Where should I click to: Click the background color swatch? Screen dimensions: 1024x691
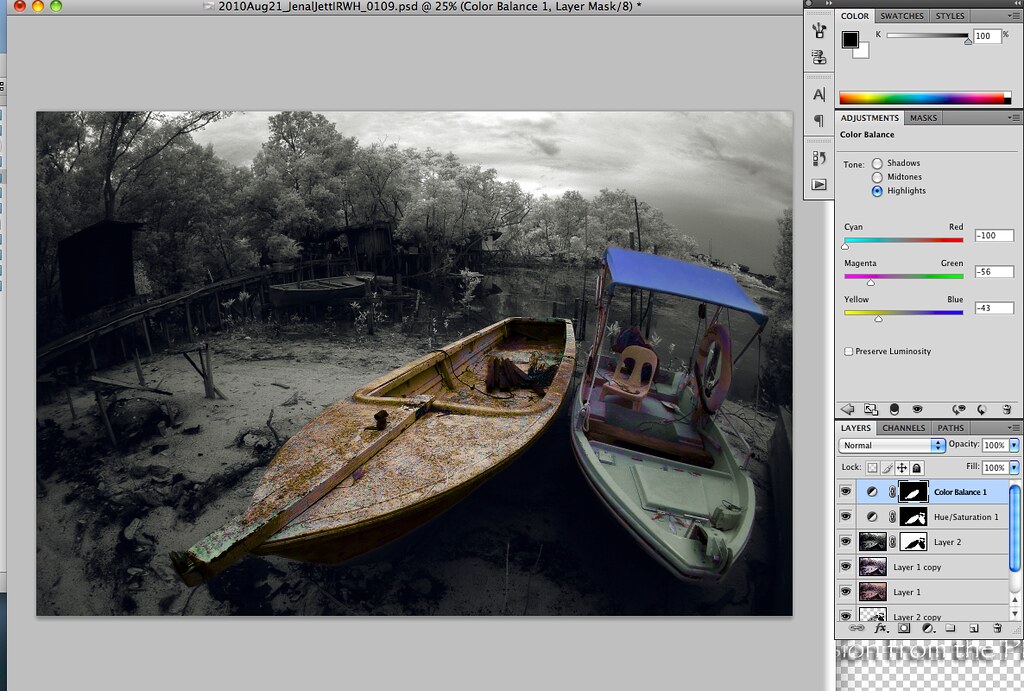pos(863,52)
